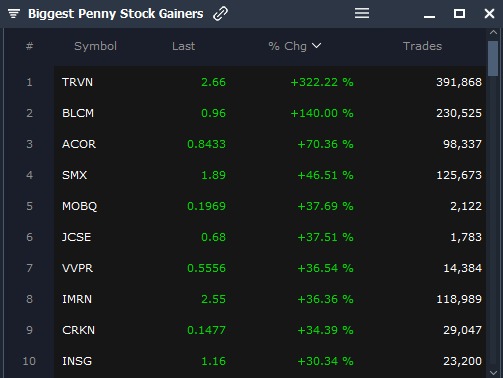
Task: Click the link chain icon
Action: coord(220,14)
